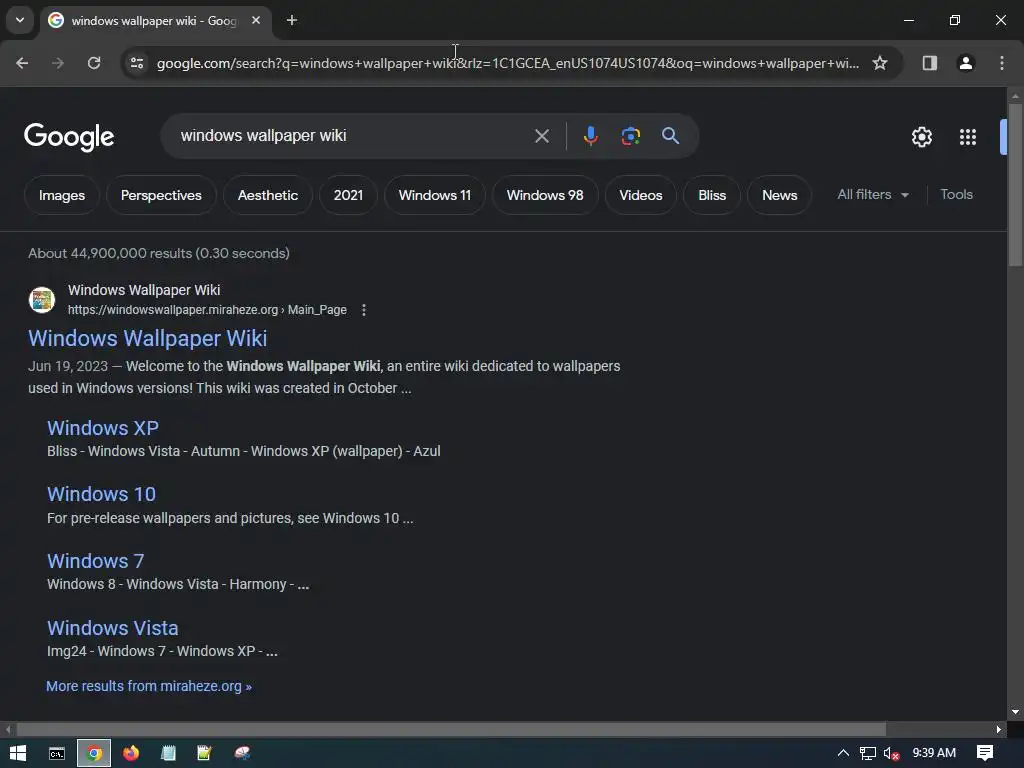Bookmark this page with the star icon

[x=880, y=63]
